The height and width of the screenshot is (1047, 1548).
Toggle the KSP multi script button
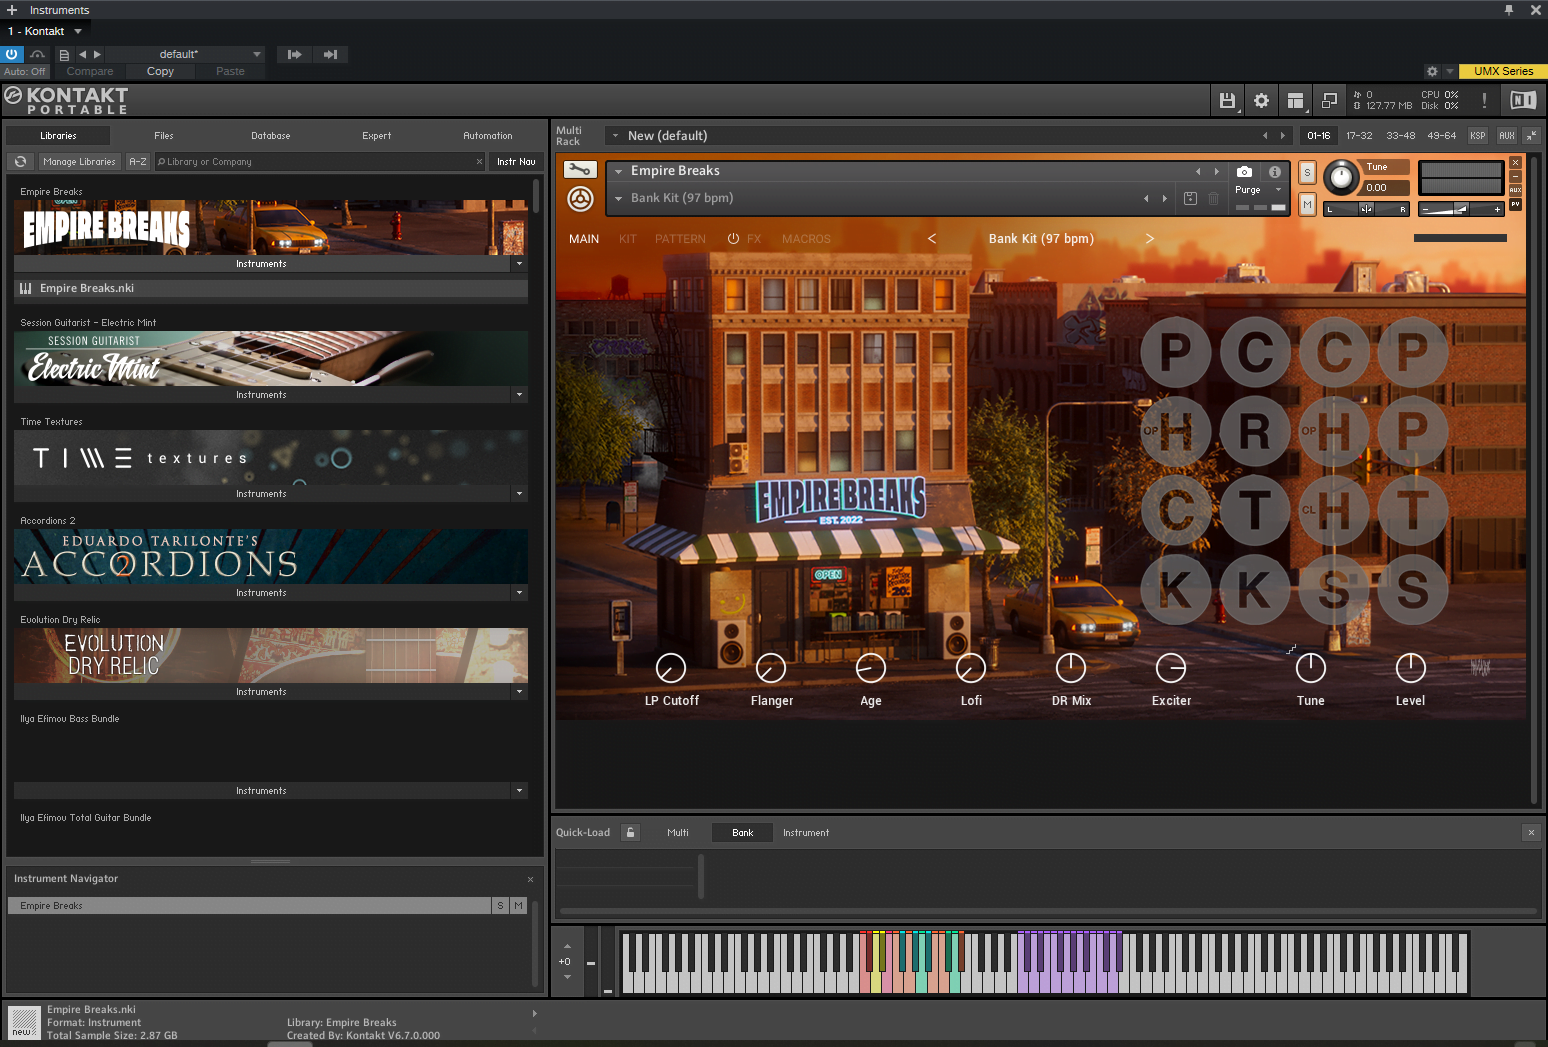[1478, 136]
